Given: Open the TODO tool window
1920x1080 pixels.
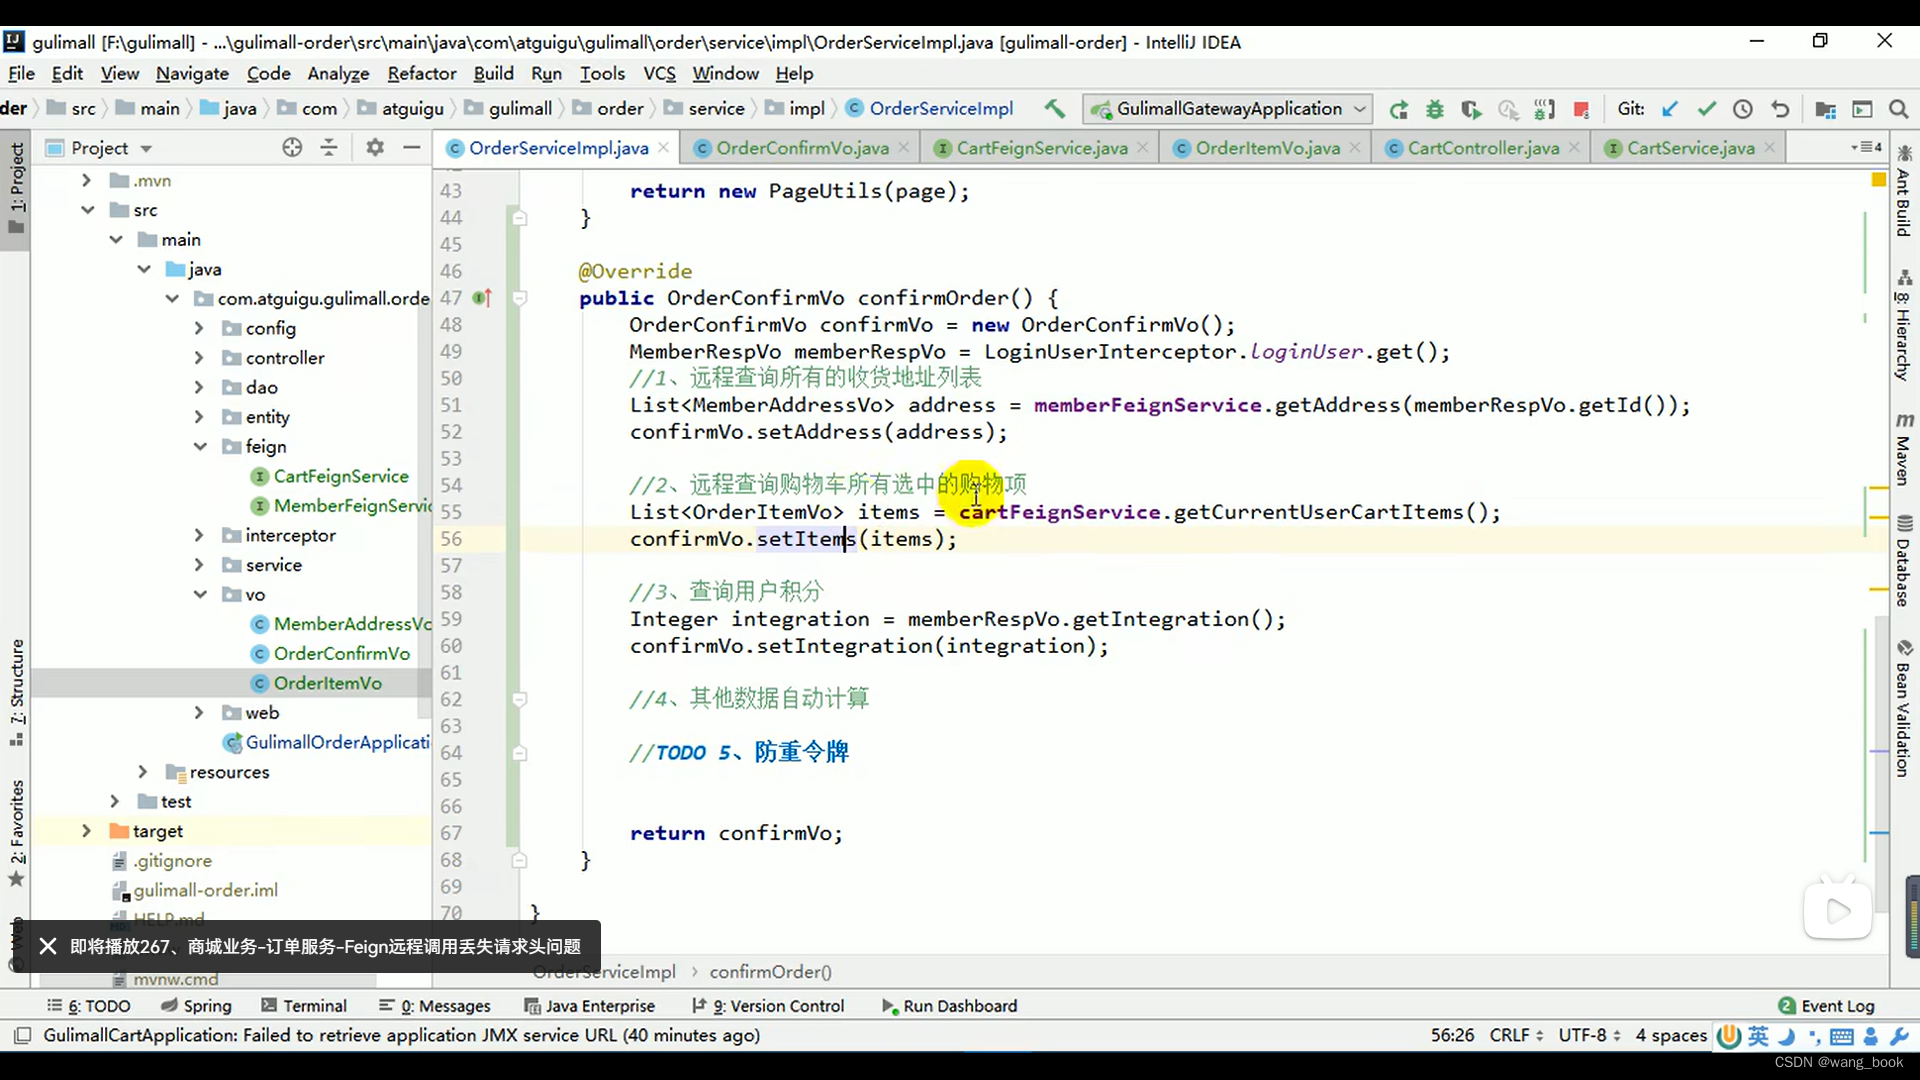Looking at the screenshot, I should tap(89, 1006).
